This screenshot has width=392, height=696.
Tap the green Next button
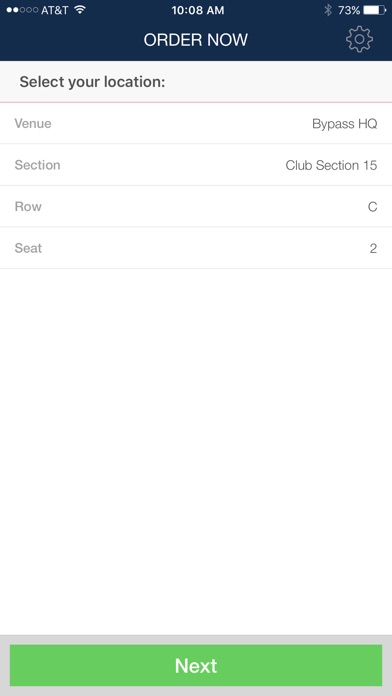(196, 665)
